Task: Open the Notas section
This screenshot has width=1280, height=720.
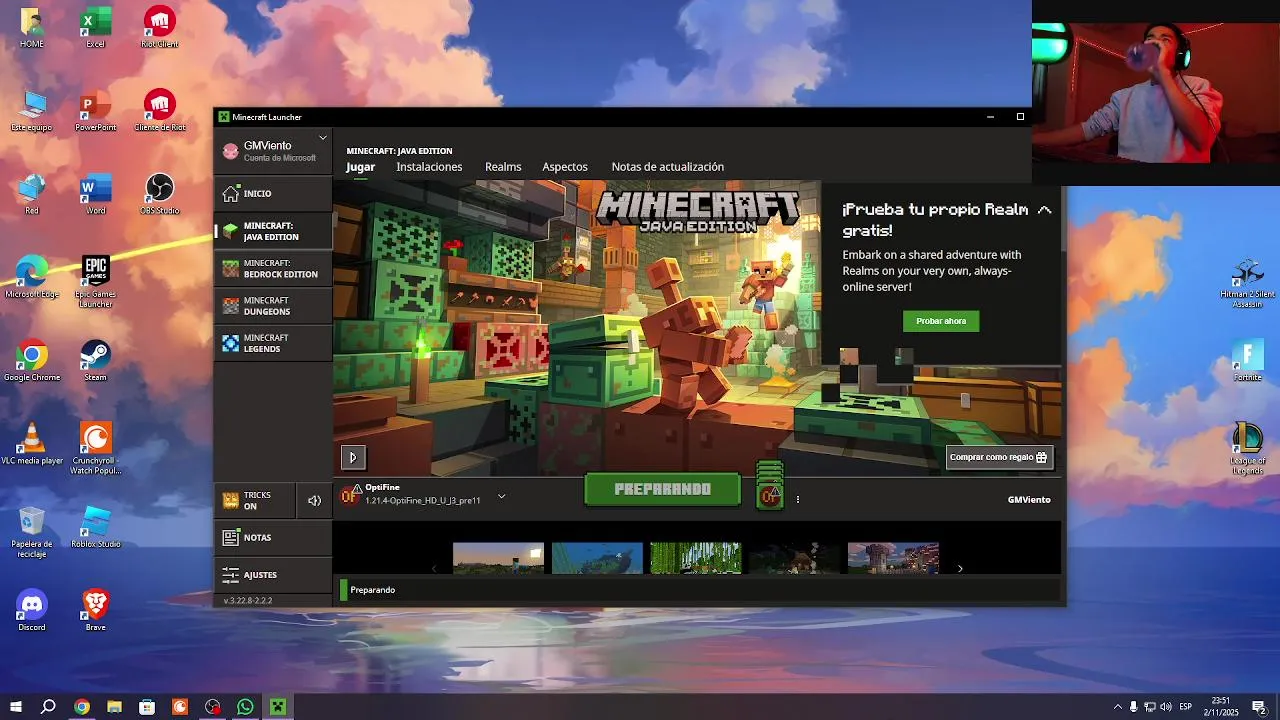Action: click(273, 537)
